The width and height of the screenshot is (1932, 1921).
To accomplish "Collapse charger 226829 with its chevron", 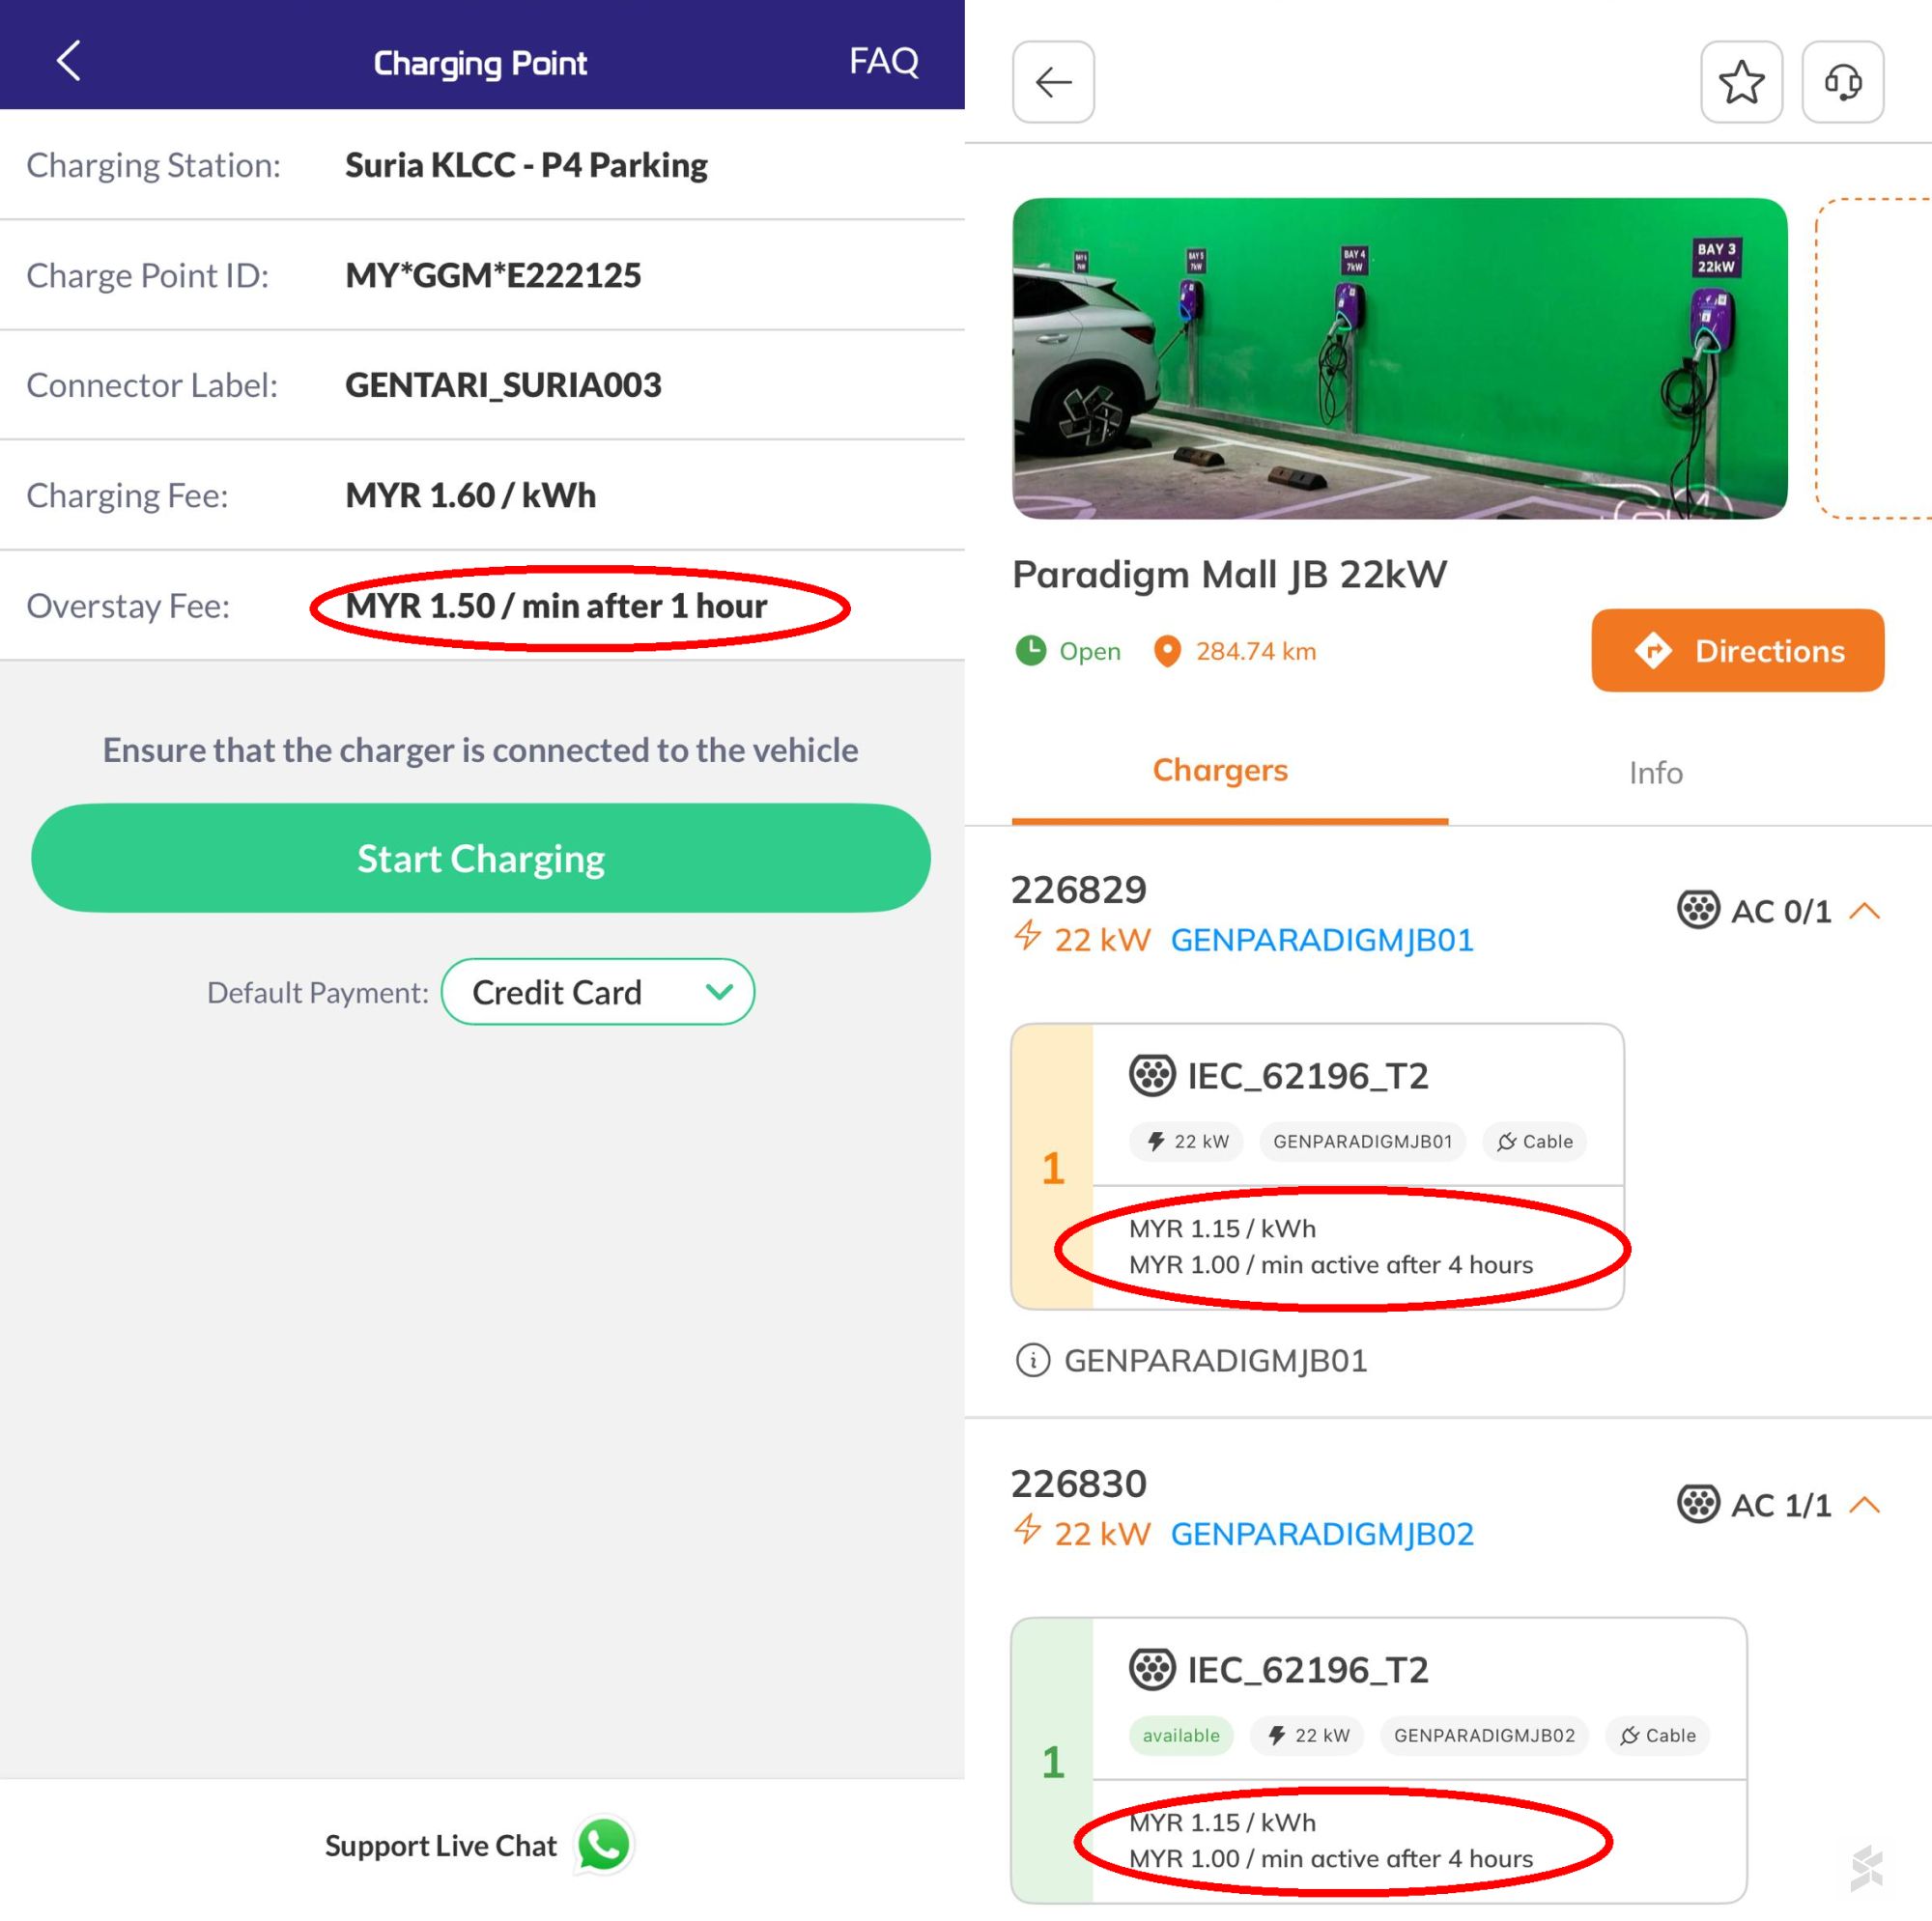I will tap(1864, 911).
